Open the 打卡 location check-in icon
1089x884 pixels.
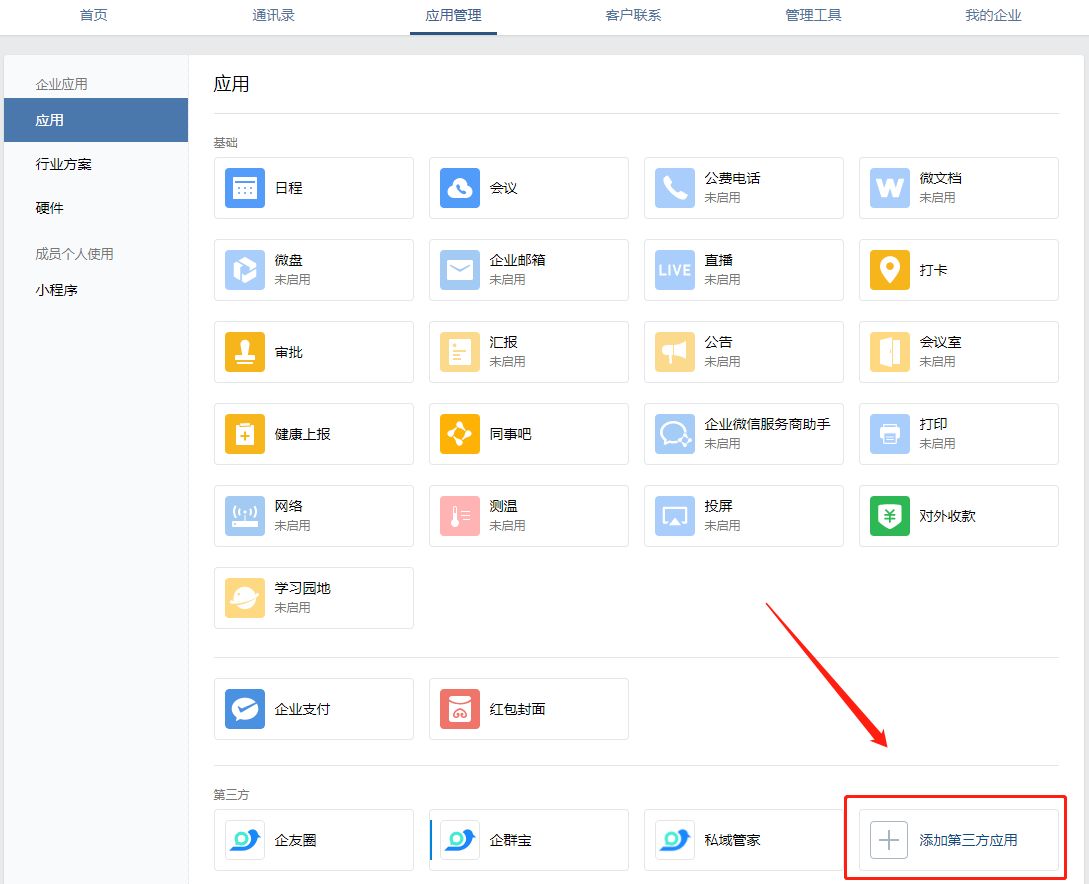pyautogui.click(x=890, y=270)
